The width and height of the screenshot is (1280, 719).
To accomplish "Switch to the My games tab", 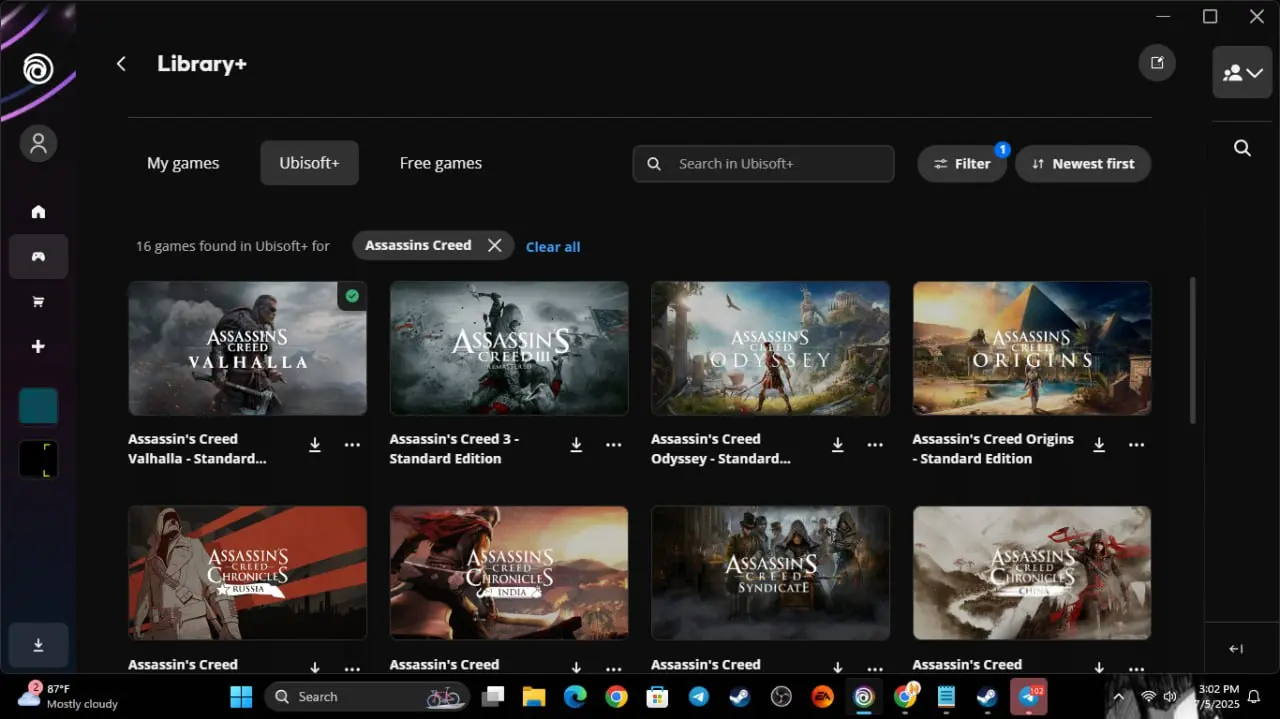I will click(183, 163).
